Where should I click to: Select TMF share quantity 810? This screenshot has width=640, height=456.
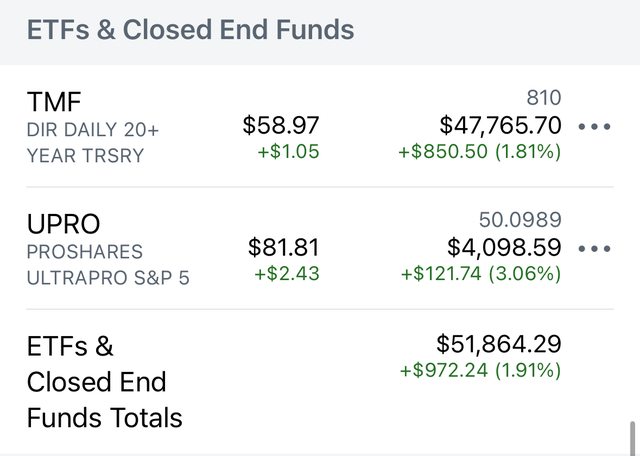543,98
